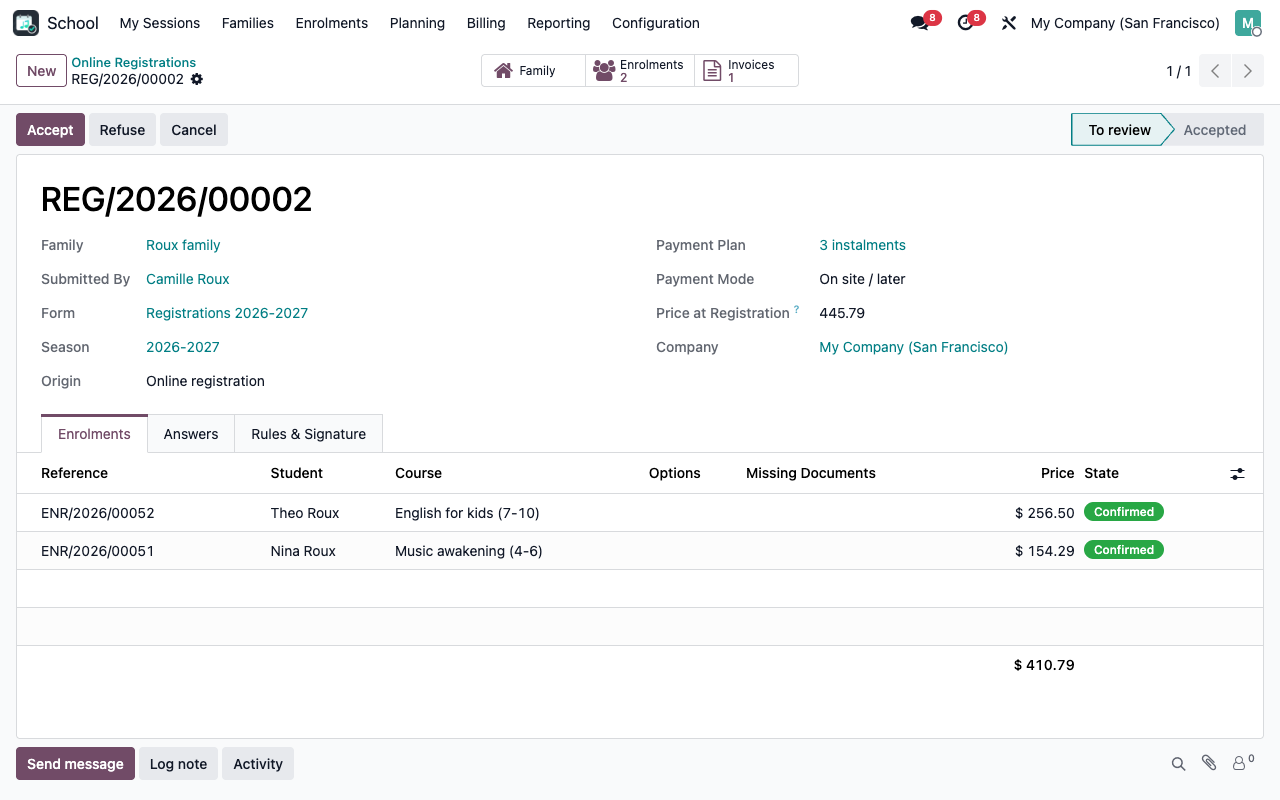The width and height of the screenshot is (1280, 800).
Task: Open the Configuration menu
Action: [x=656, y=23]
